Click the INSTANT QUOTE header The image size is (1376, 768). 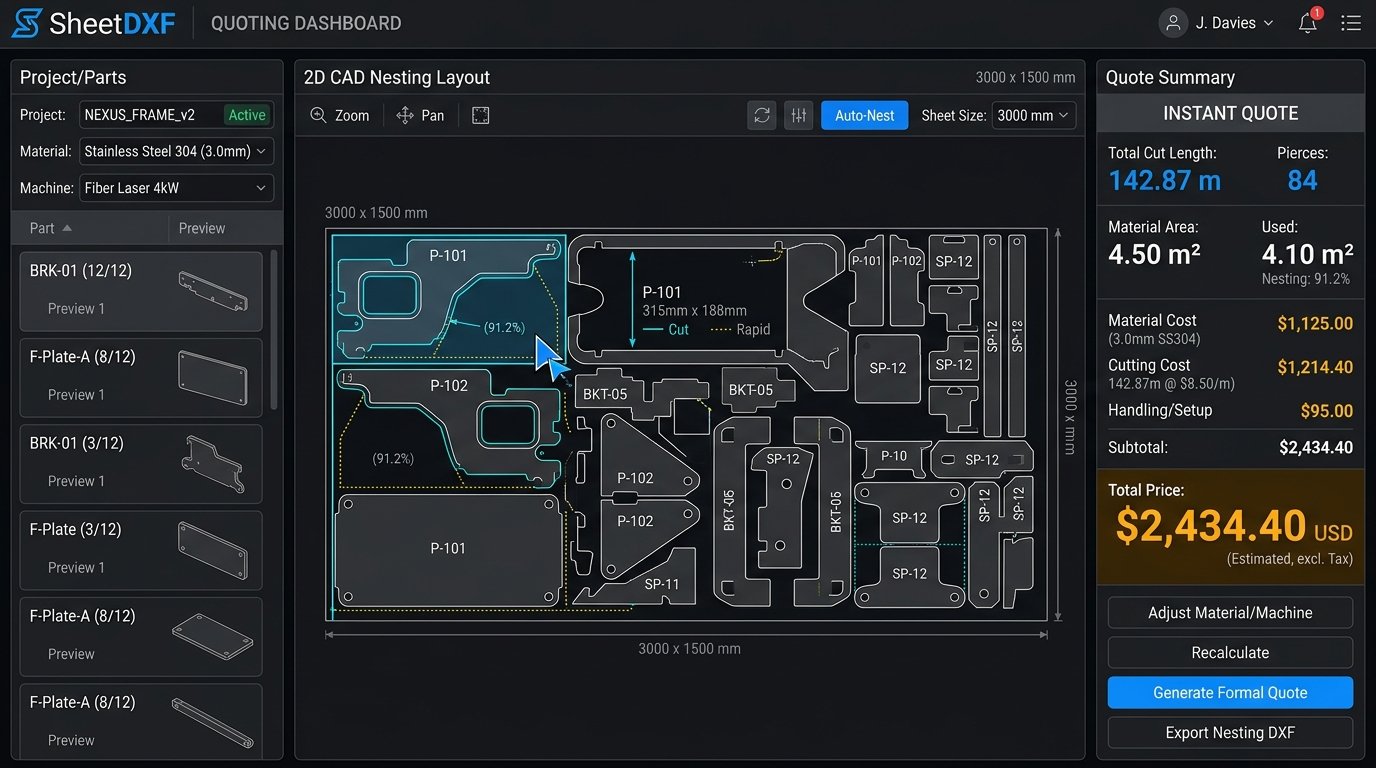click(x=1230, y=113)
